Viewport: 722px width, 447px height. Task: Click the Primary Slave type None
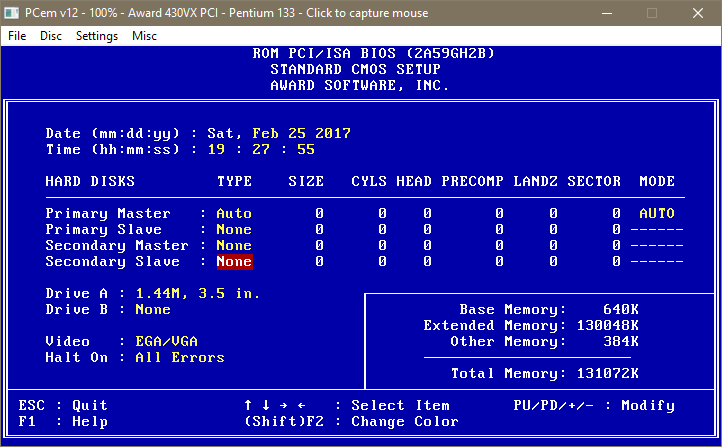point(234,229)
